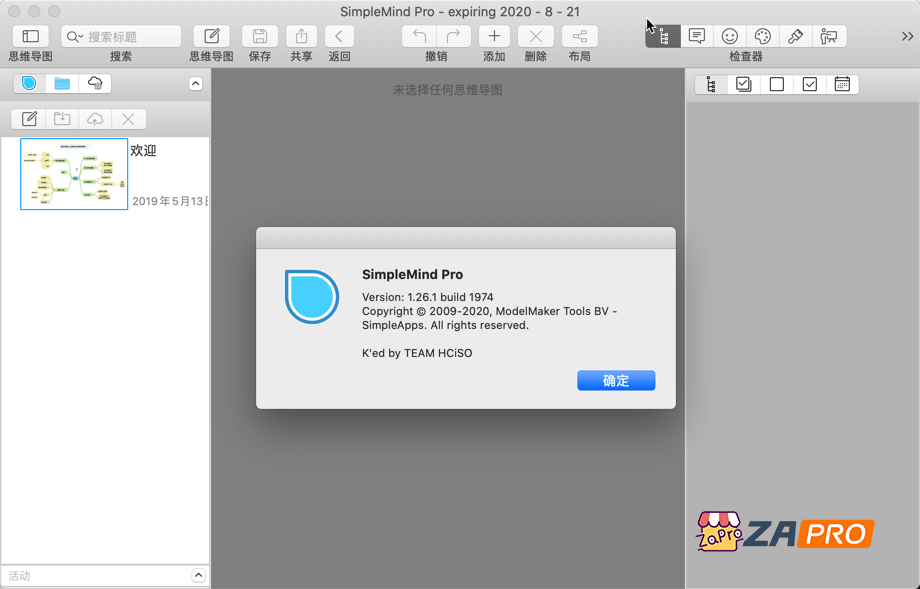Select the cloud storage source icon
Viewport: 920px width, 589px height.
pyautogui.click(x=95, y=83)
